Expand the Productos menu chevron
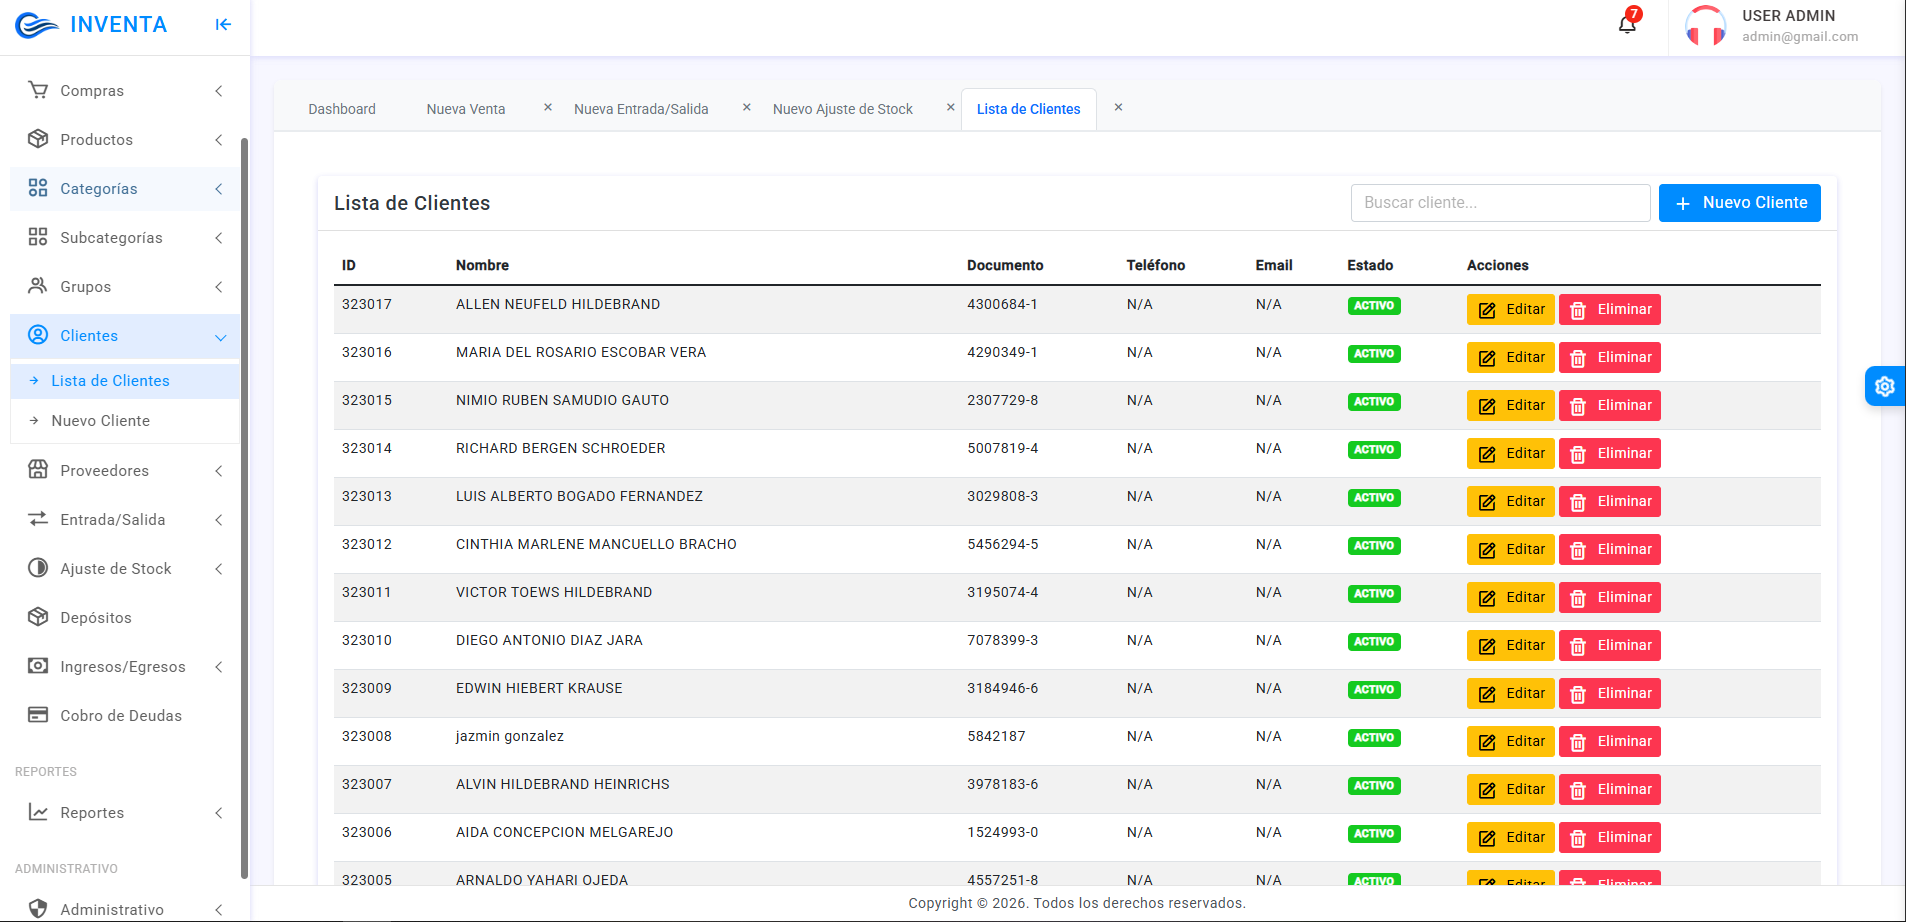1906x922 pixels. click(x=218, y=140)
